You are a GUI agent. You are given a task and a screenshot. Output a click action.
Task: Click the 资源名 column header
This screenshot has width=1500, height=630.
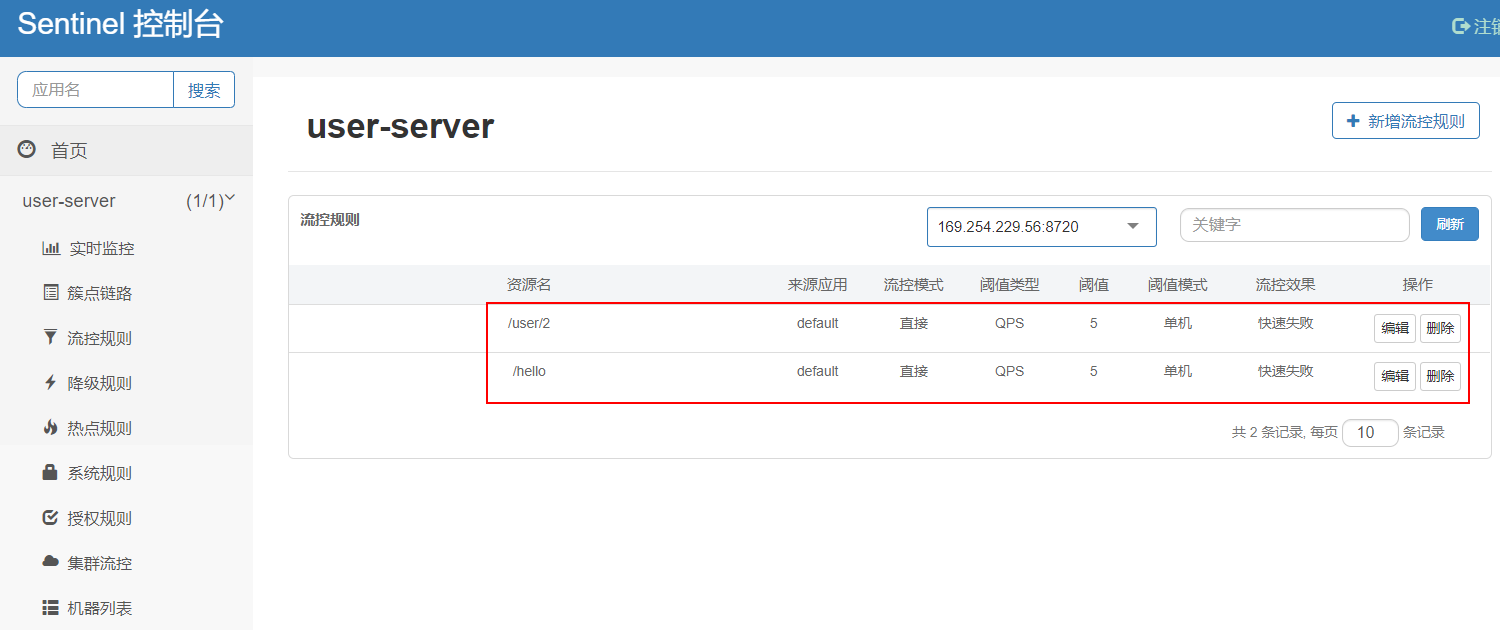[x=529, y=285]
